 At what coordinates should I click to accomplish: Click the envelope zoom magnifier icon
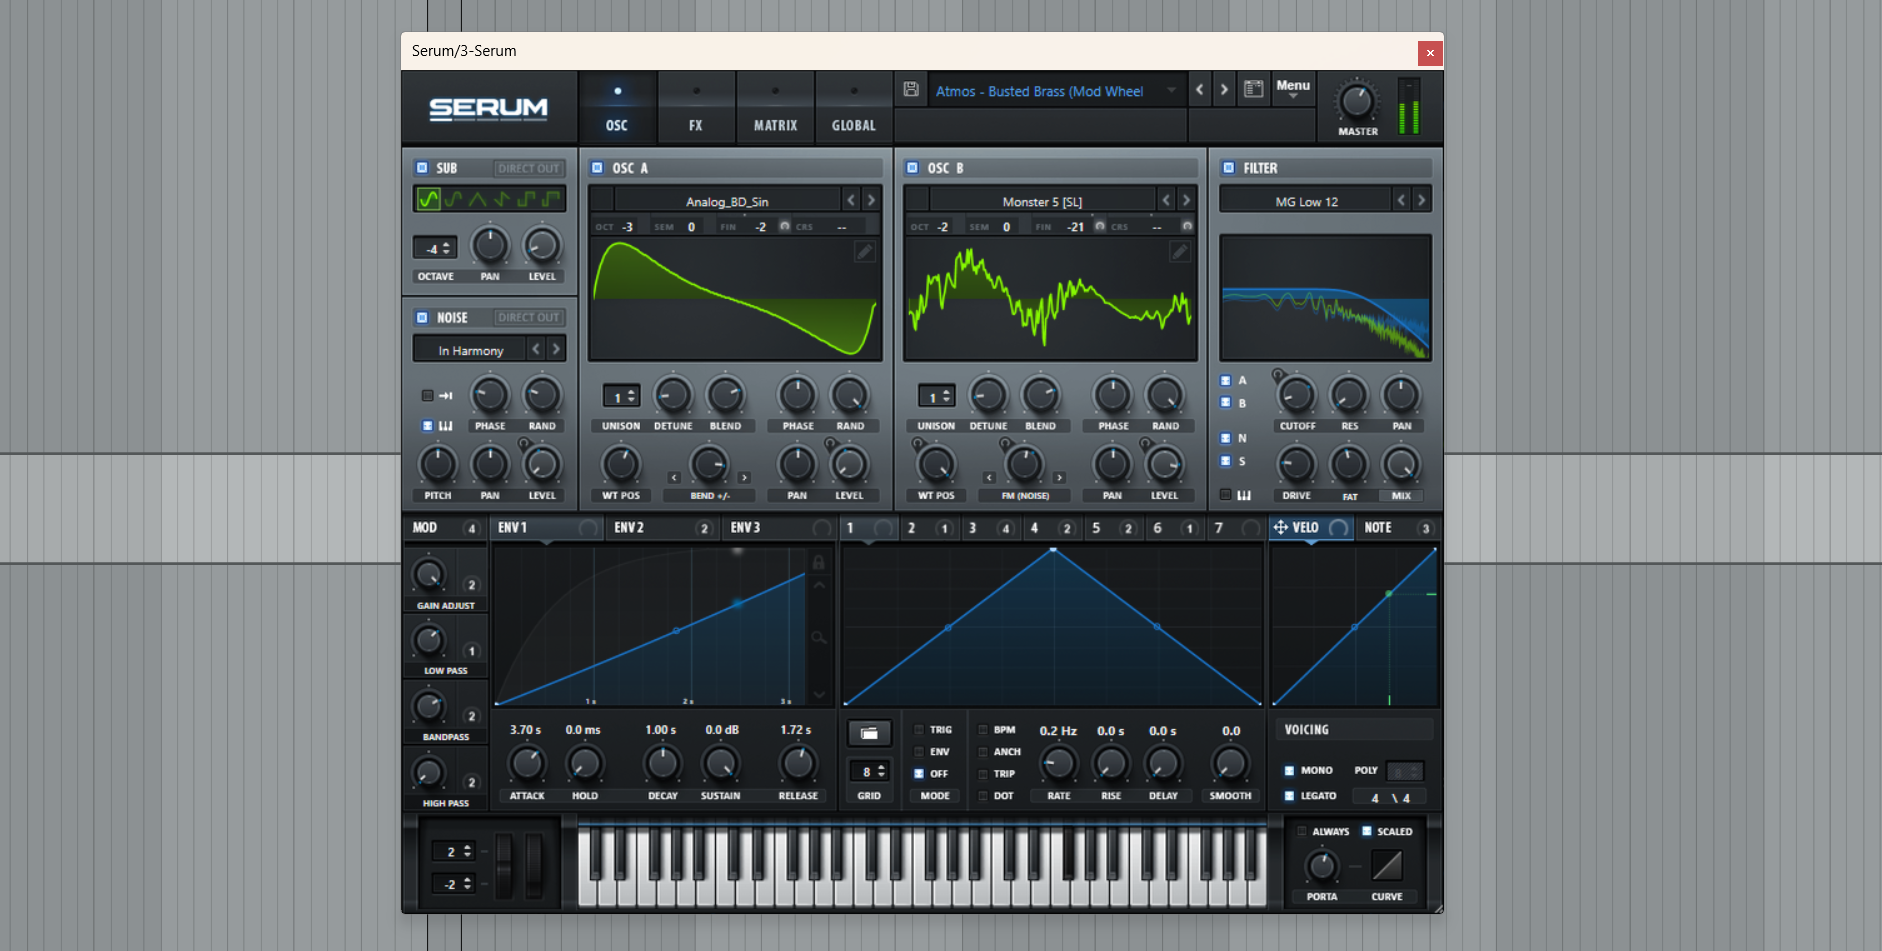(819, 637)
